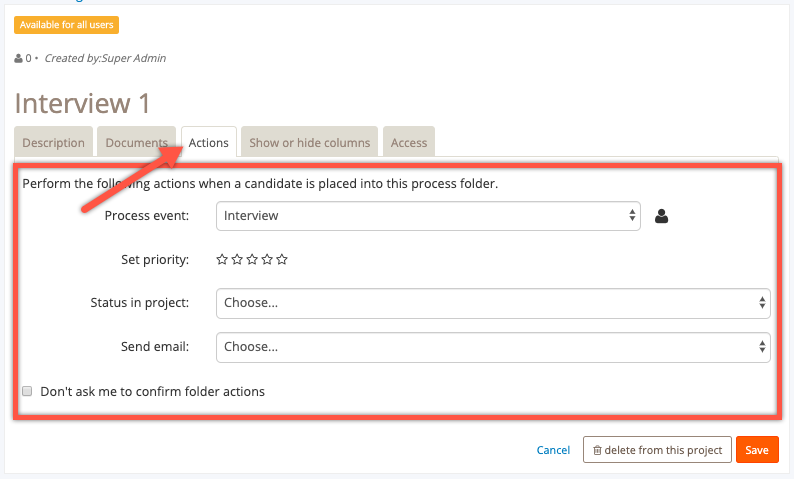Click the Cancel link

click(553, 450)
